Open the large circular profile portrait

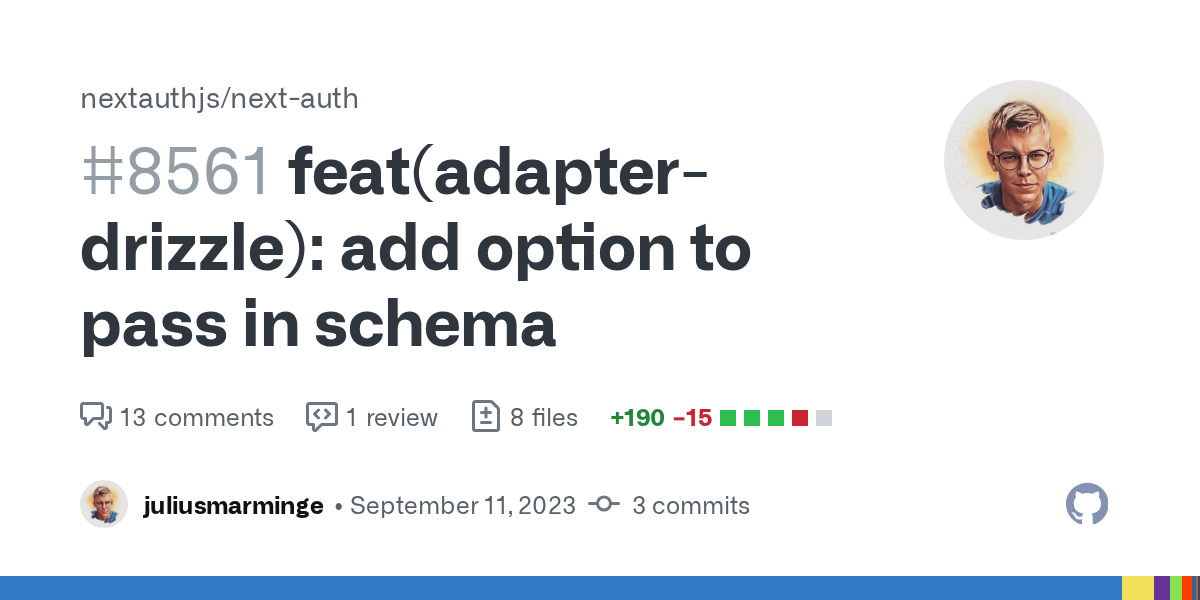pos(1023,160)
